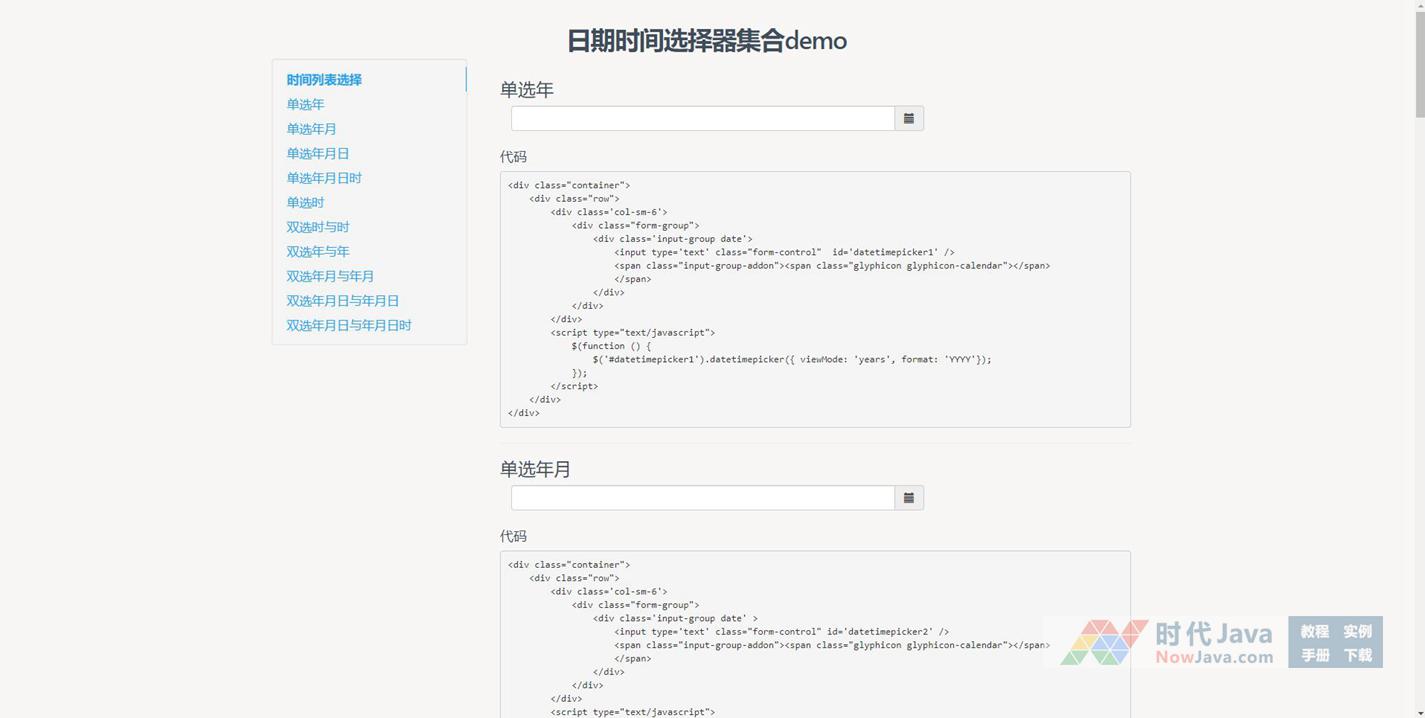This screenshot has width=1425, height=718.
Task: Navigate to 单选年月日时 sidebar item
Action: pos(324,178)
